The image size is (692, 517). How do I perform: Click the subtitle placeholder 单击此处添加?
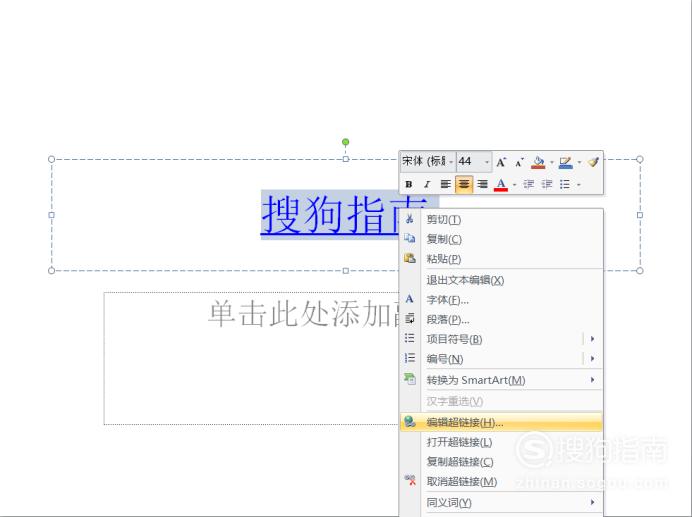click(x=304, y=313)
